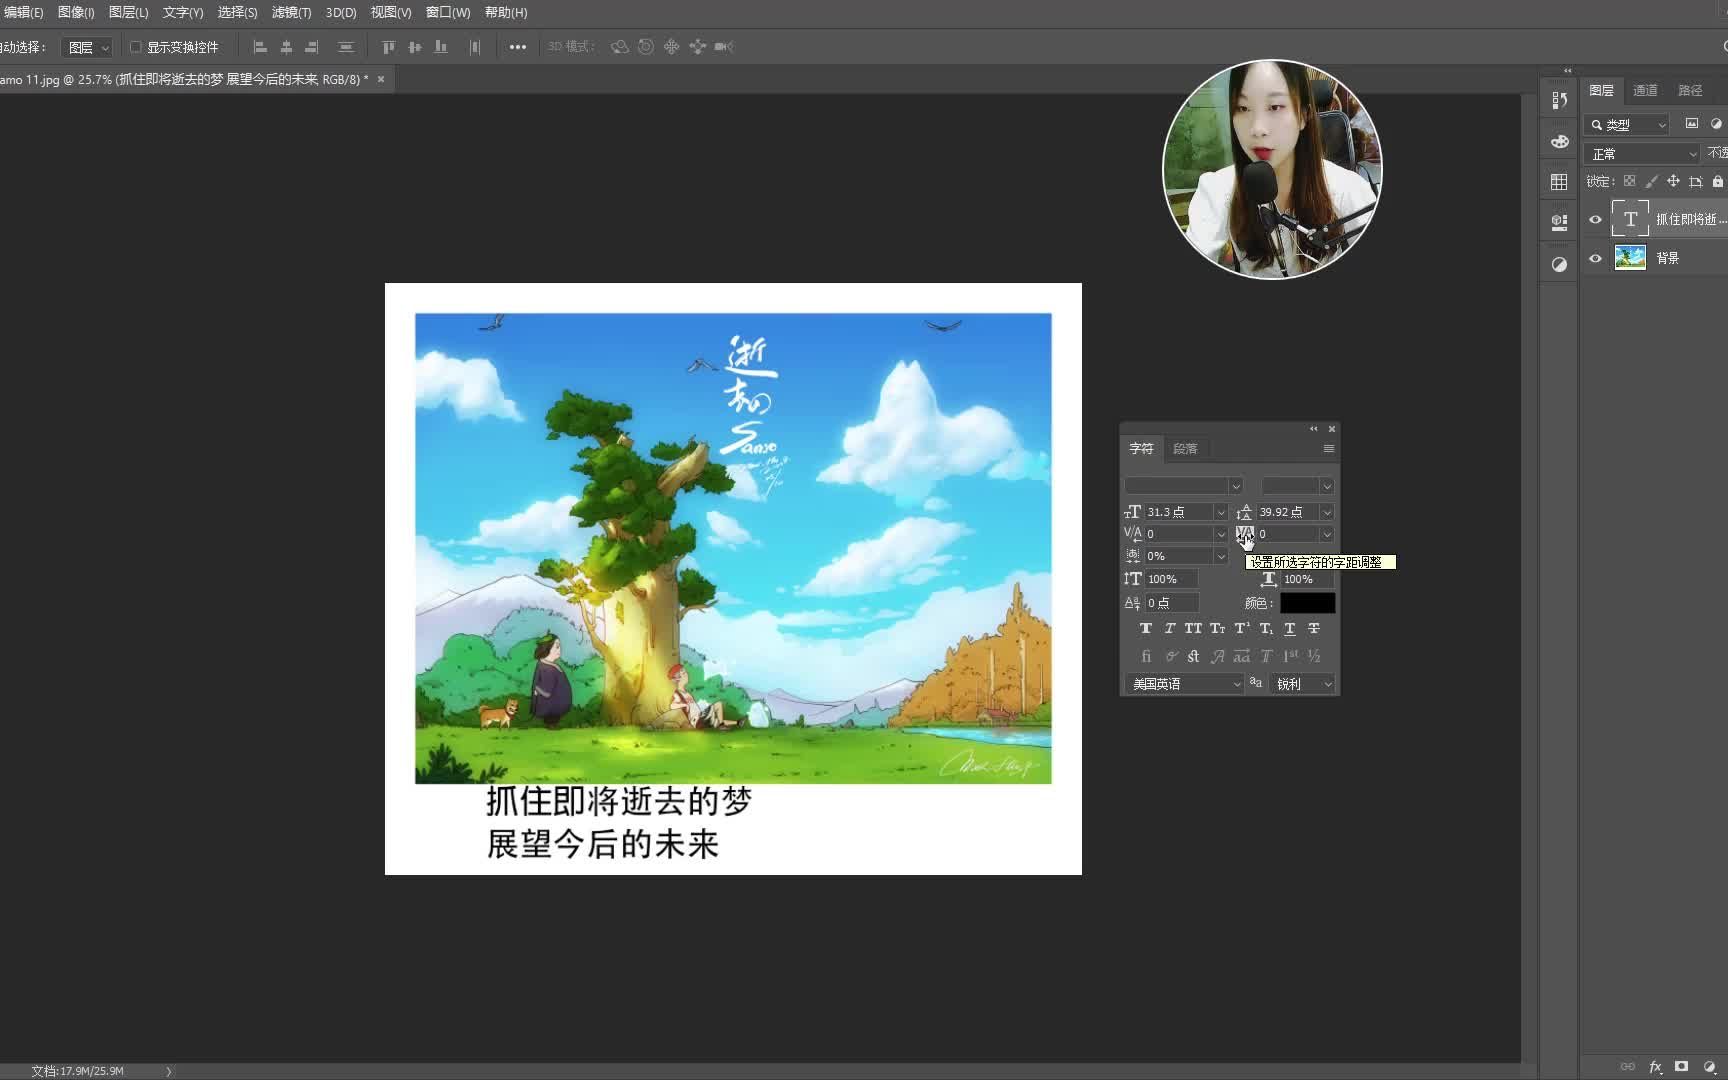Align right edges in options bar
This screenshot has height=1080, width=1728.
(312, 47)
